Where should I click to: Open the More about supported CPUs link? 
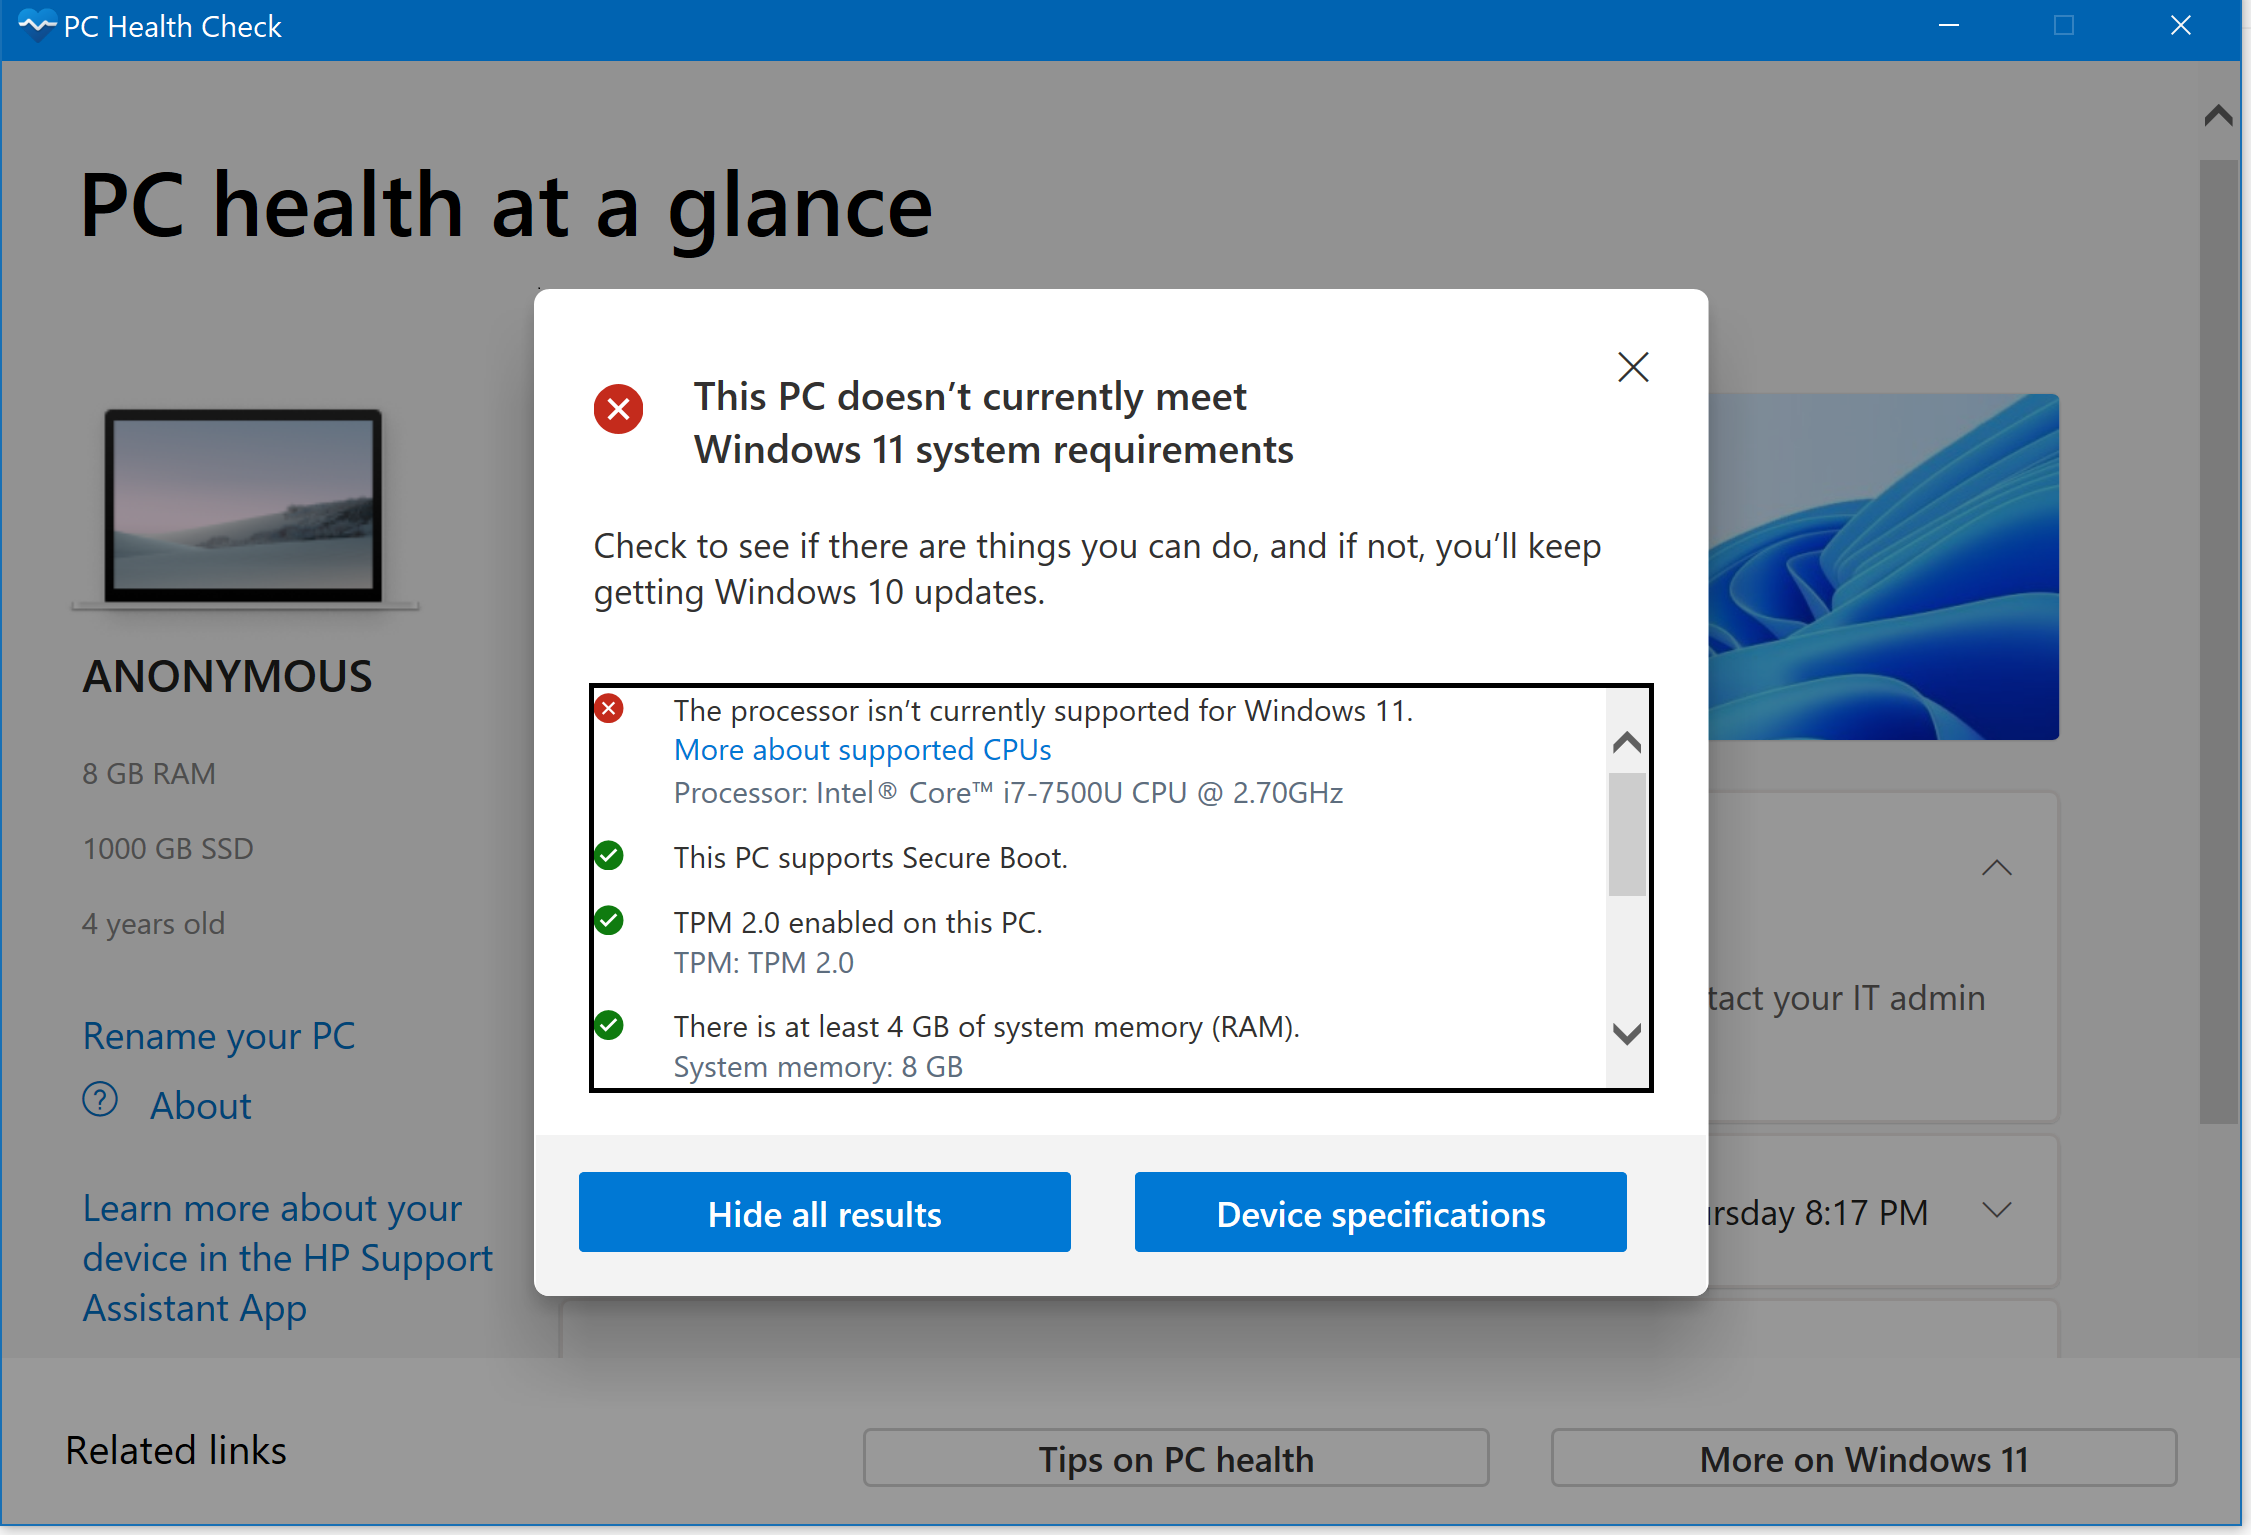pyautogui.click(x=862, y=749)
